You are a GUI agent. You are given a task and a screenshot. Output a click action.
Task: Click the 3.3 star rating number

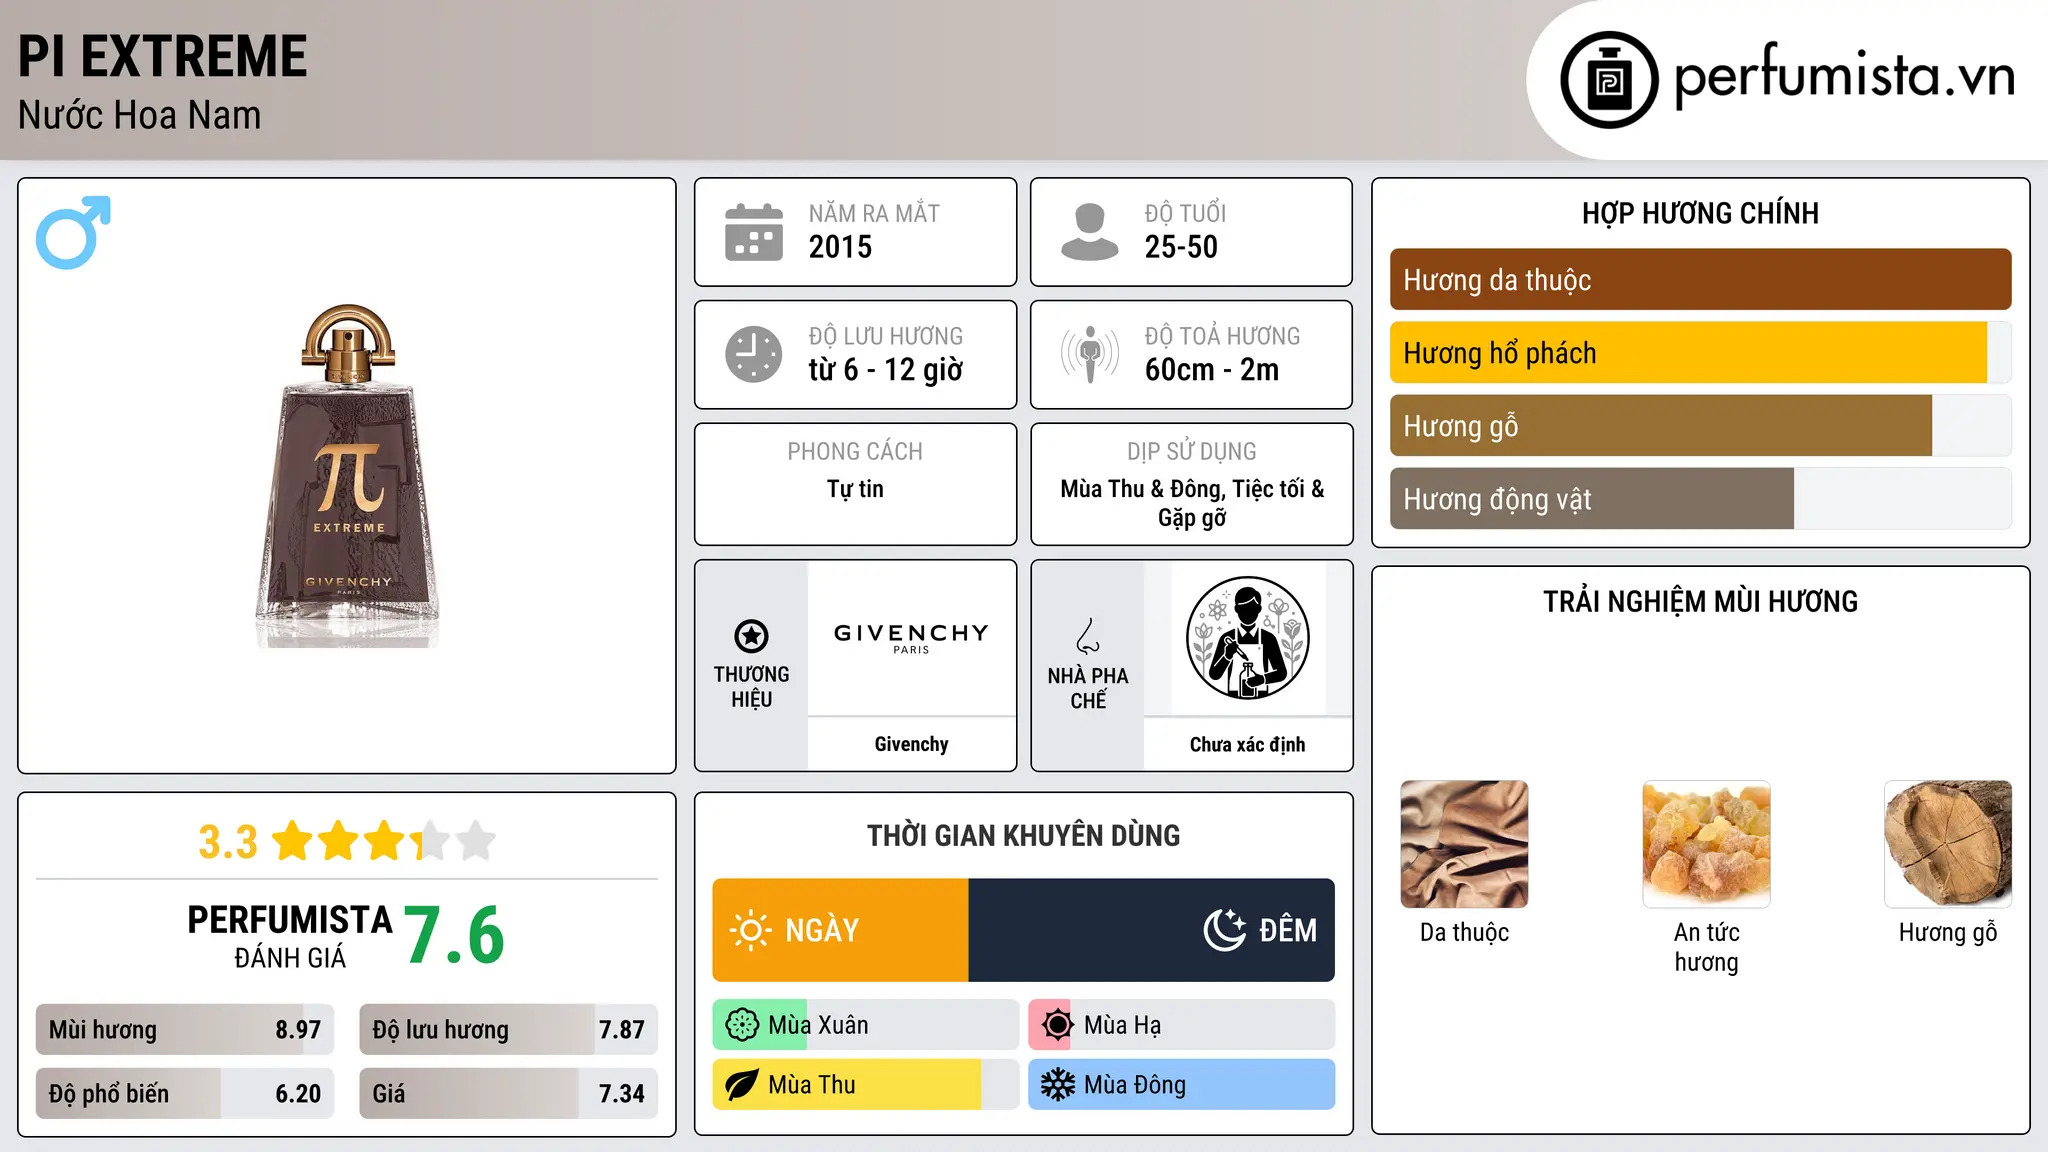click(x=228, y=842)
